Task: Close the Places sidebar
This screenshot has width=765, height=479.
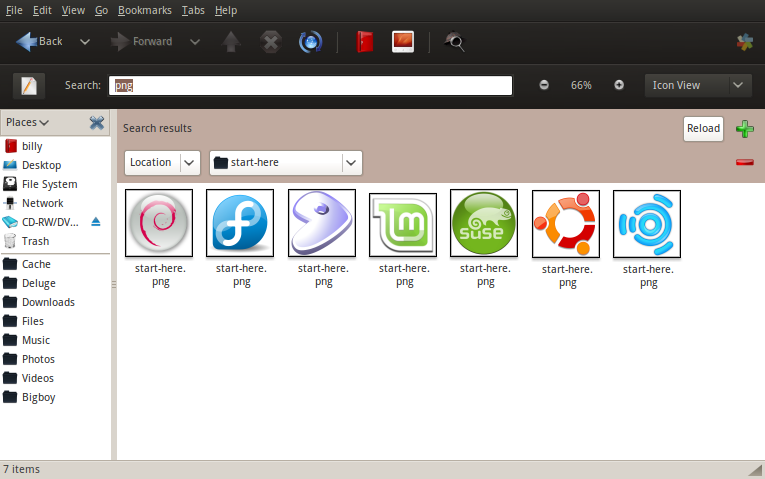Action: (x=97, y=122)
